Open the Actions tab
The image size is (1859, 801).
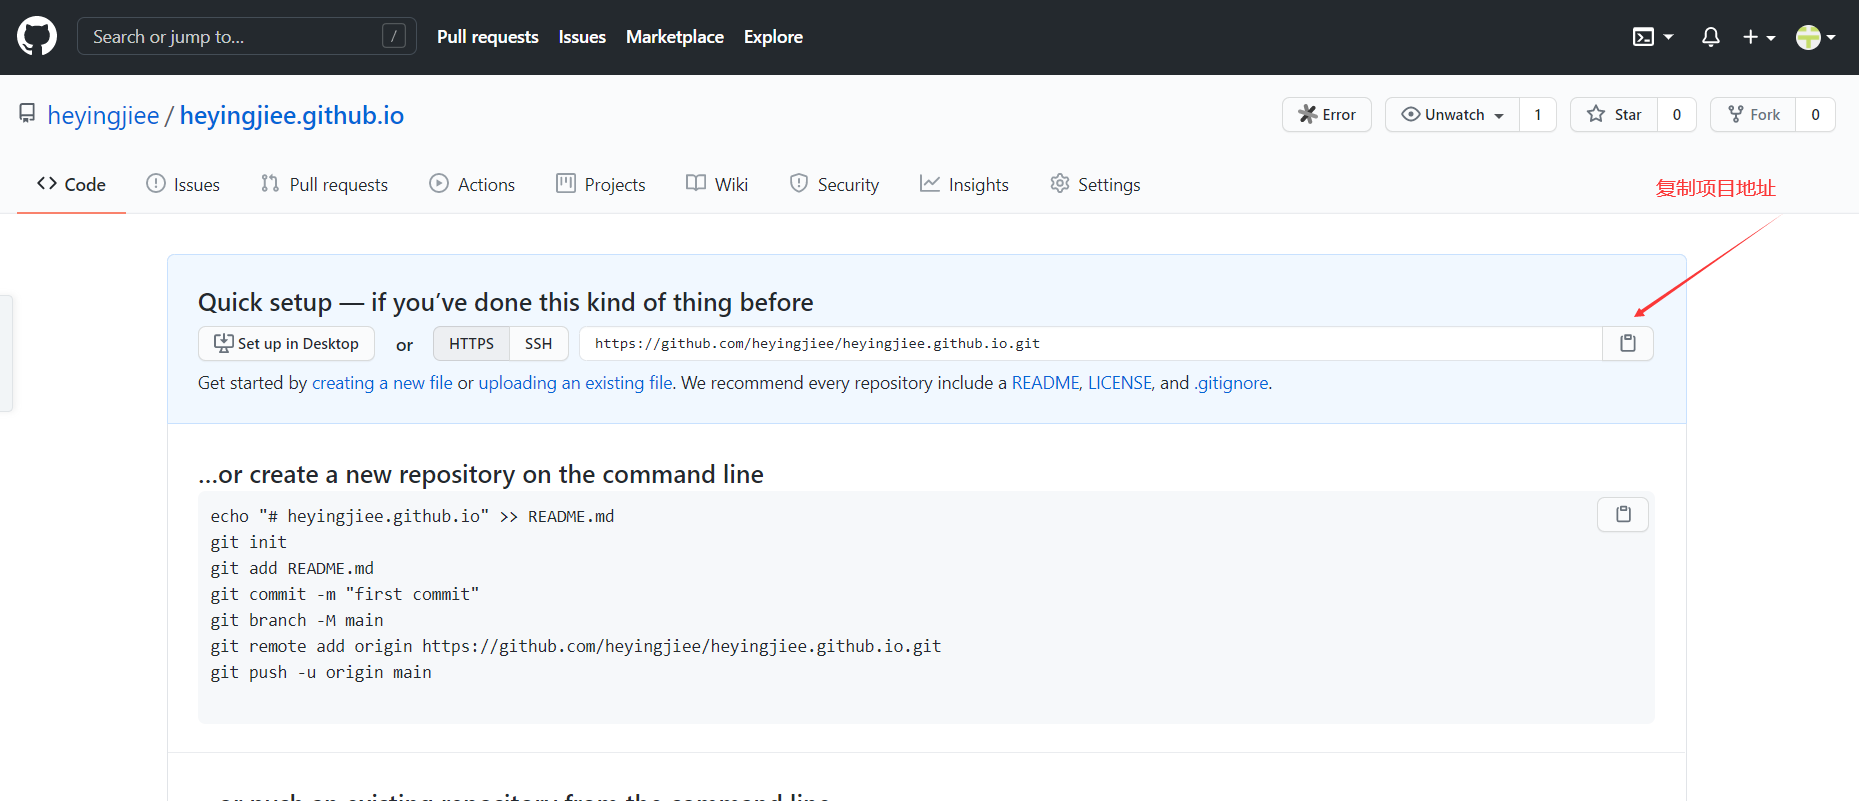point(472,184)
